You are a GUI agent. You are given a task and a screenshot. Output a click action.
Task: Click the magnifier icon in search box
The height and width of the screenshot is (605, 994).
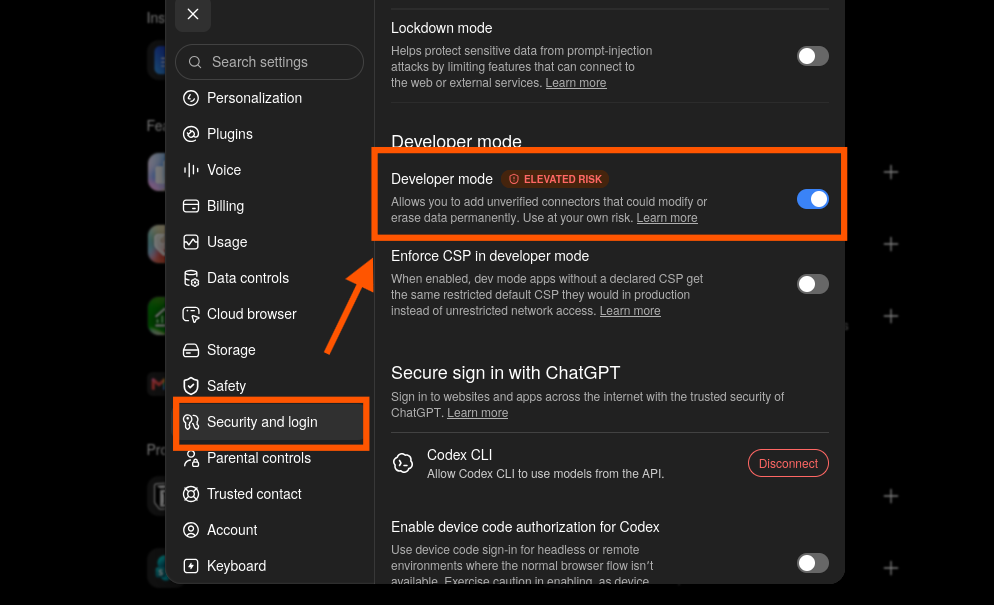click(x=195, y=62)
